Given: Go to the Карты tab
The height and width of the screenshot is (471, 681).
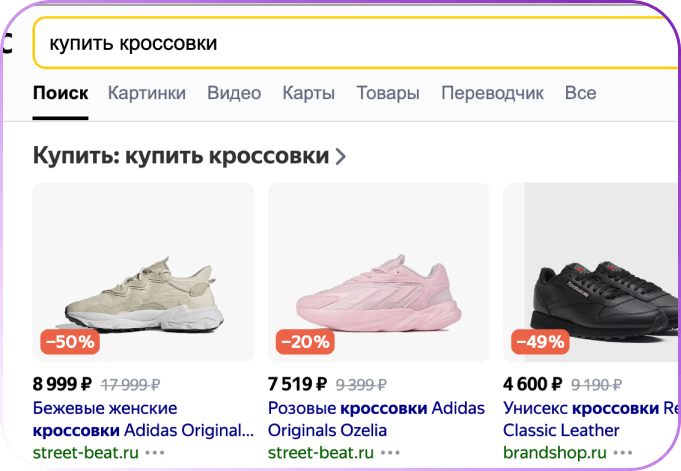Looking at the screenshot, I should (x=308, y=93).
